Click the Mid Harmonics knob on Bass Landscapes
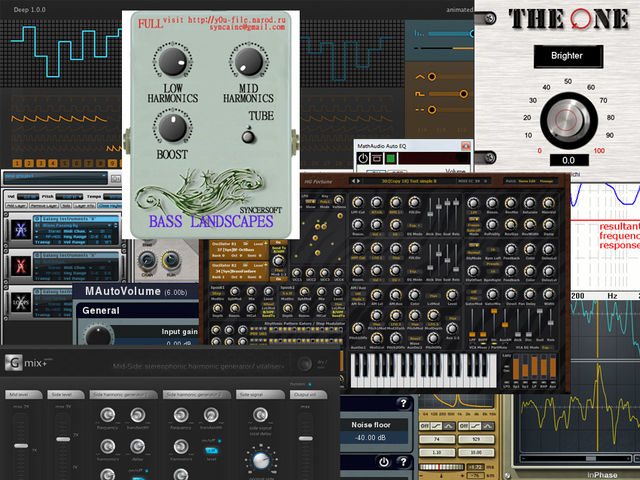Viewport: 640px width, 480px height. point(249,62)
